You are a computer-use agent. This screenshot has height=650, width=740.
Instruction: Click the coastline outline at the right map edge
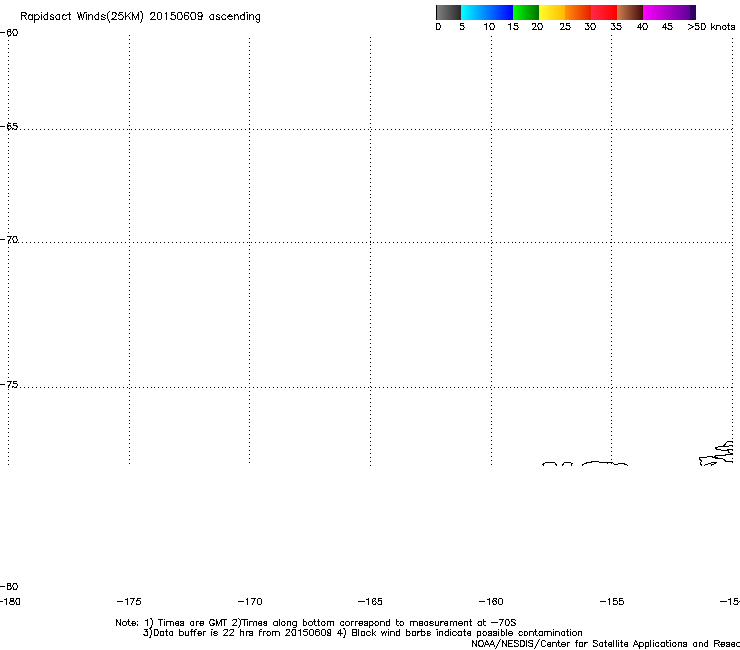coord(716,453)
